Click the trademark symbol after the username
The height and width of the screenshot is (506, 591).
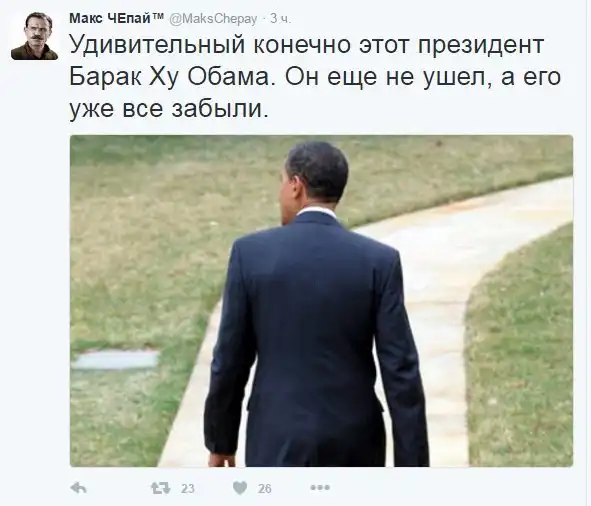point(158,16)
